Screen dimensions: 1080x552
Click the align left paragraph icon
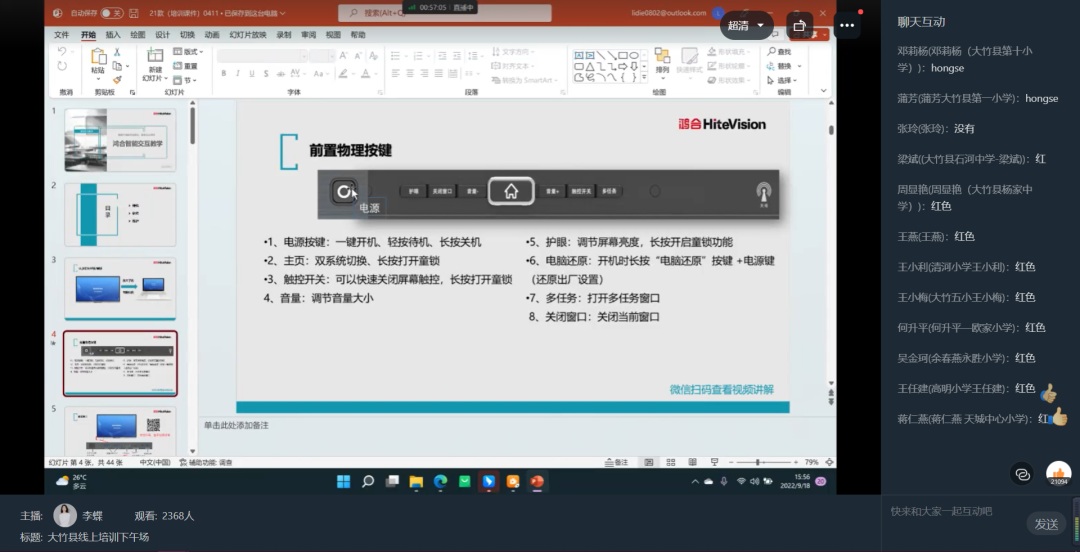point(395,74)
